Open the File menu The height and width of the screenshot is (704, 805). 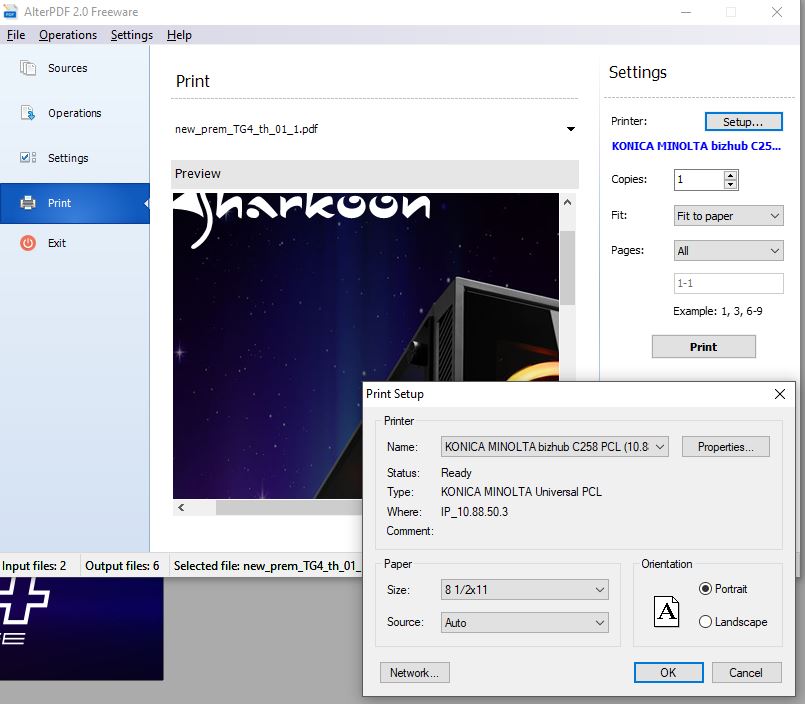(16, 35)
